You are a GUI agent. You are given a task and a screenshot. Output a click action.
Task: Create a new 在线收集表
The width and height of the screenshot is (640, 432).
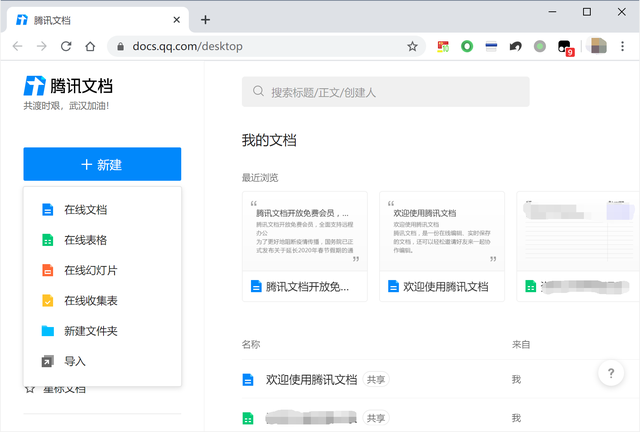[x=90, y=300]
